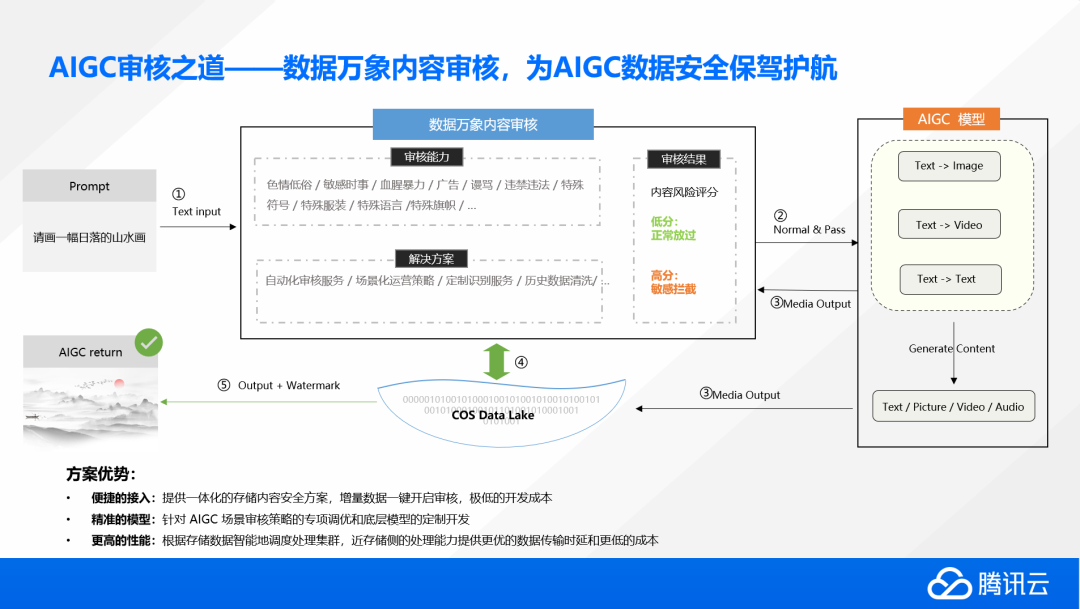Click the Prompt box
The image size is (1080, 609).
coord(88,186)
